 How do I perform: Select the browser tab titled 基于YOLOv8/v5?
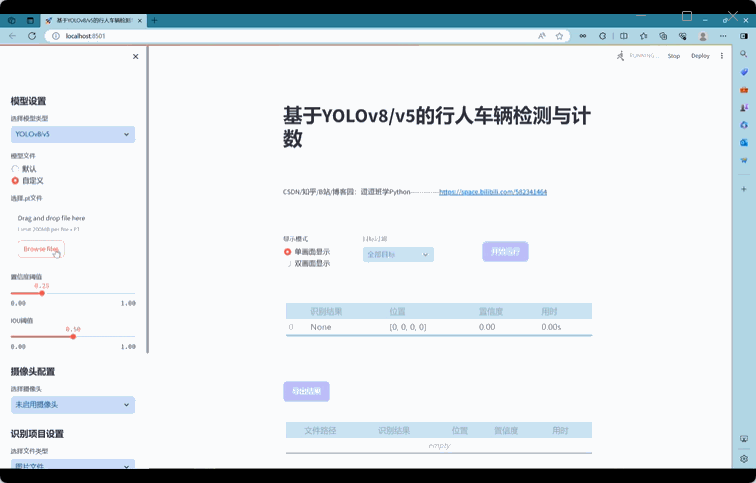(x=94, y=21)
